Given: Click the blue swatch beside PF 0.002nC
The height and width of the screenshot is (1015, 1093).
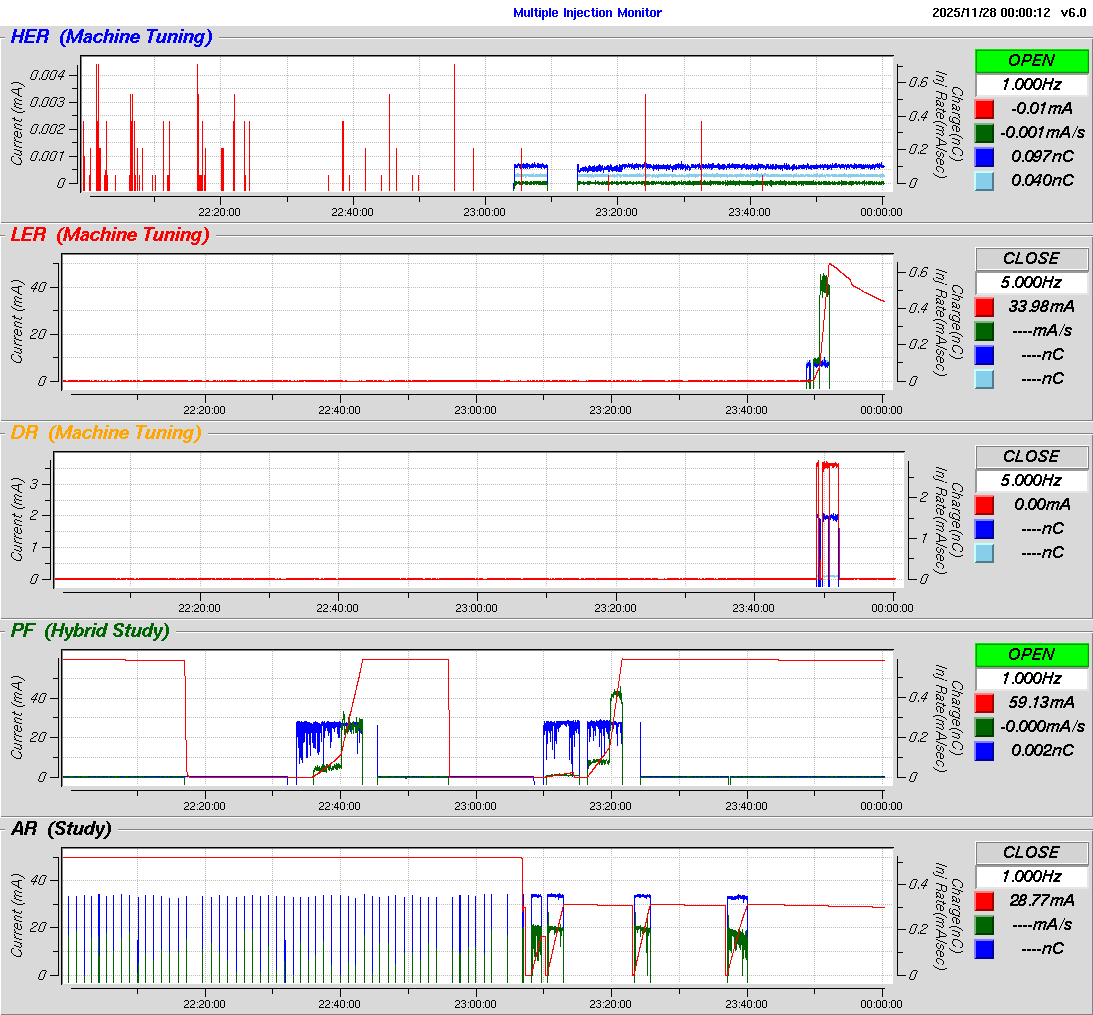Looking at the screenshot, I should [984, 750].
